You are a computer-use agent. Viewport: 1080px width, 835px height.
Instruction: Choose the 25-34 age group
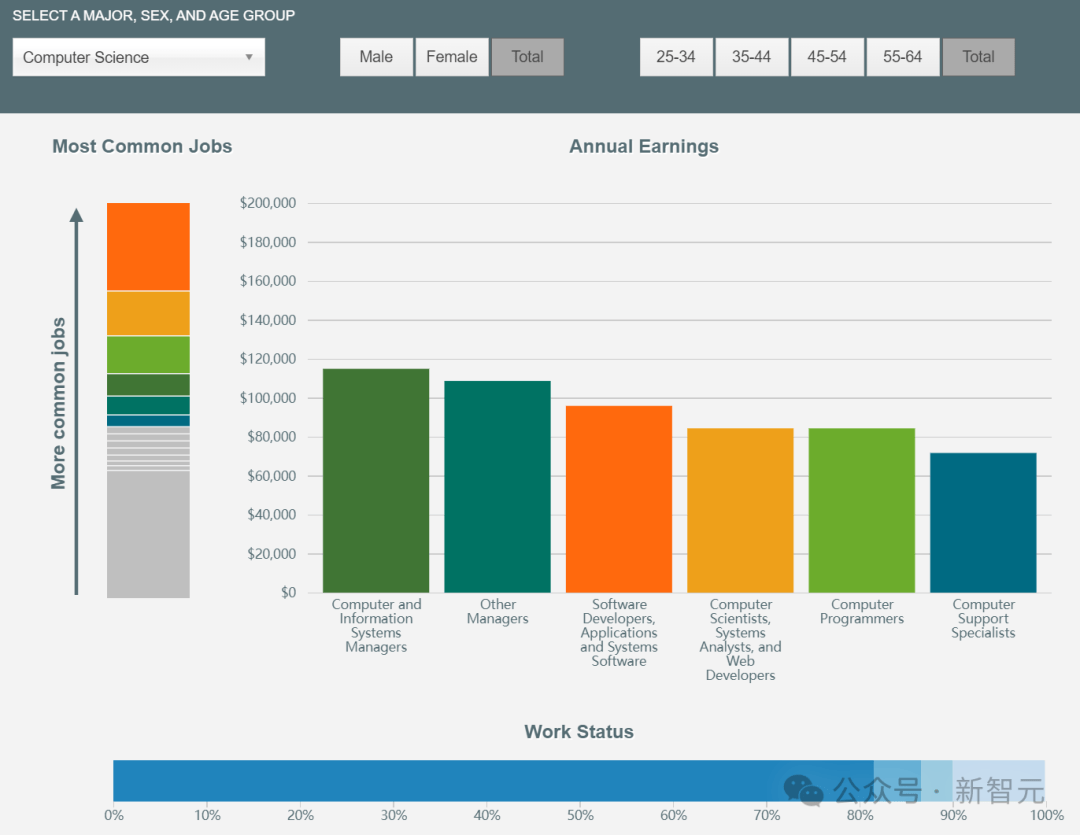676,57
